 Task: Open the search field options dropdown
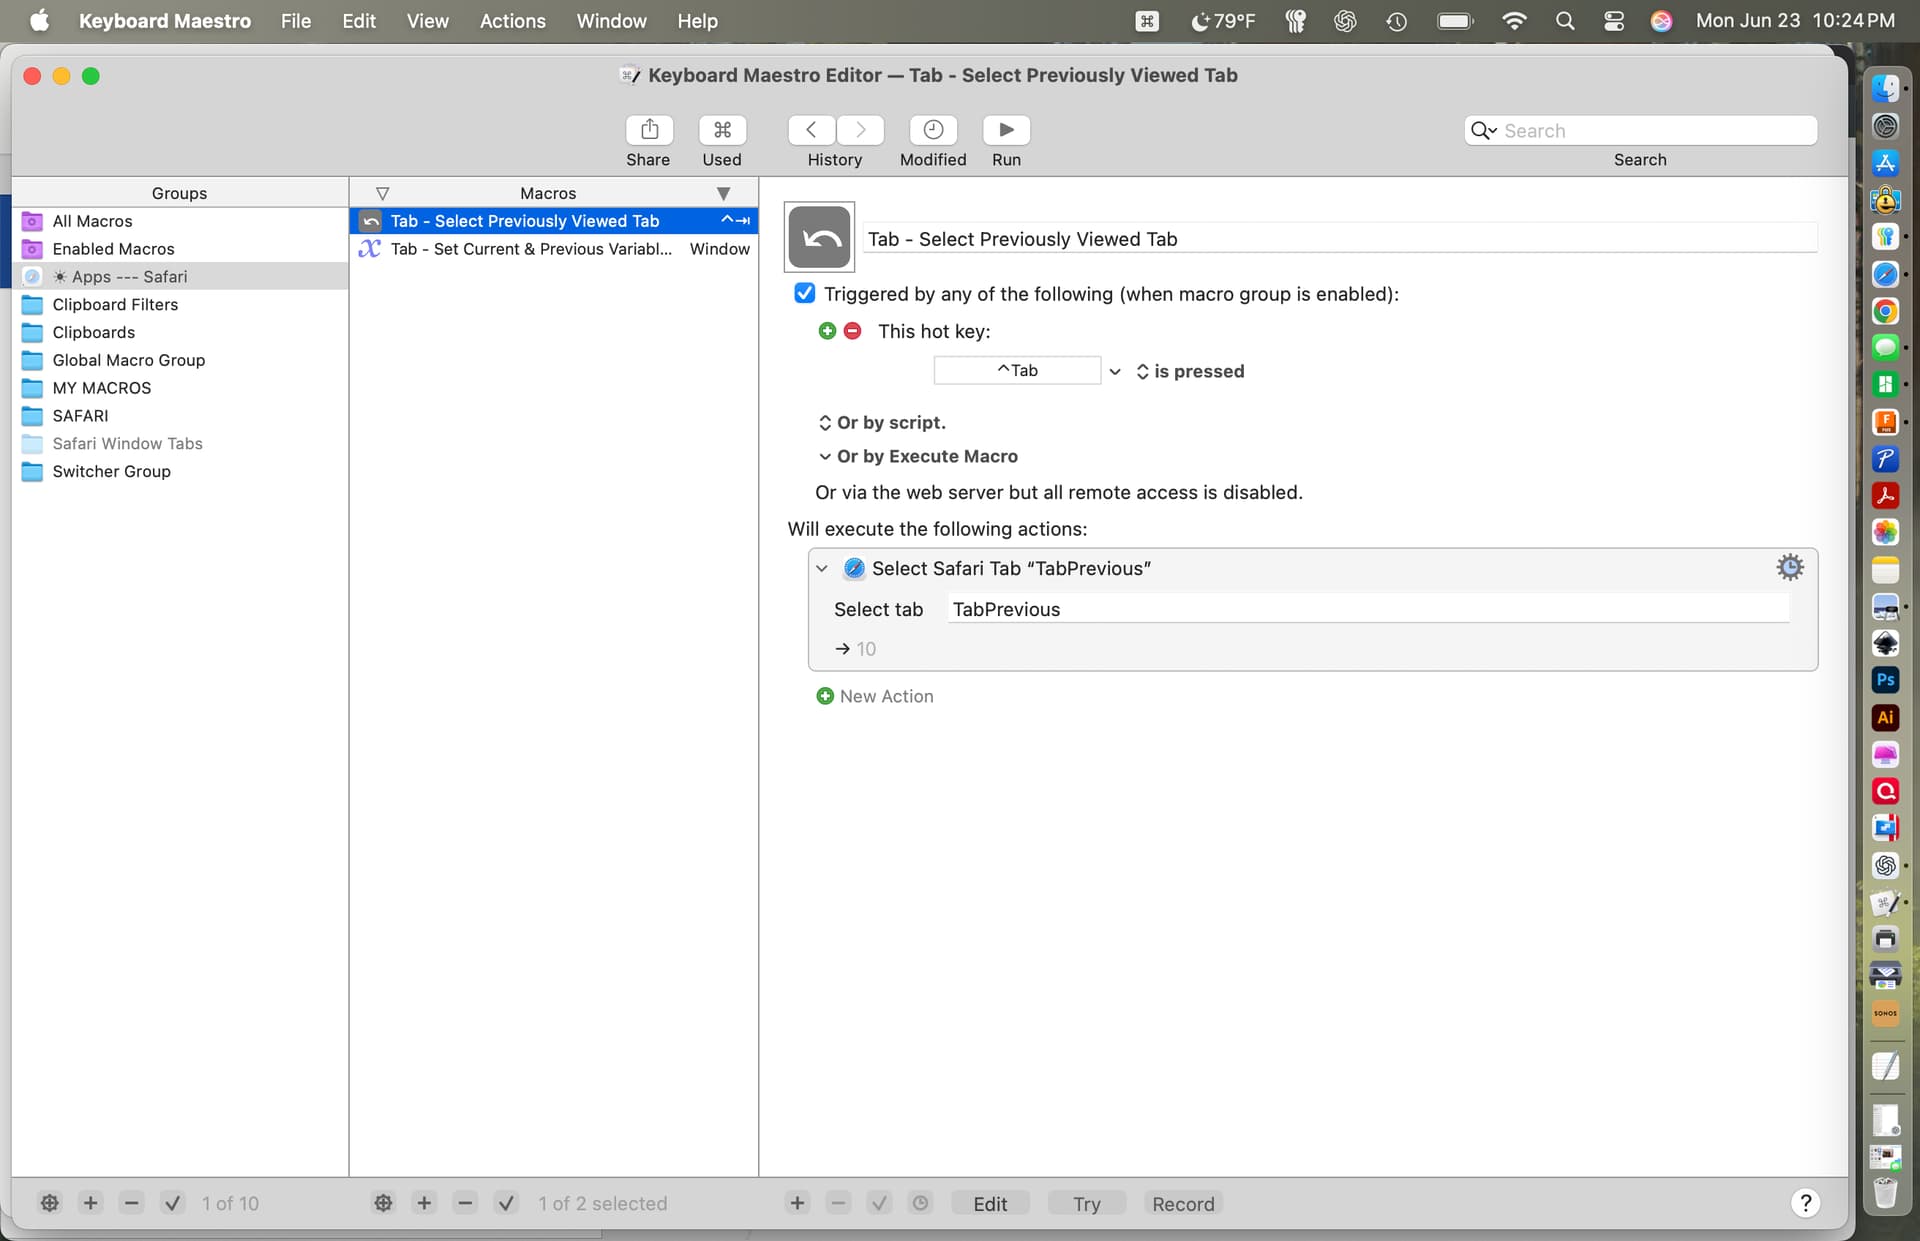pyautogui.click(x=1484, y=131)
